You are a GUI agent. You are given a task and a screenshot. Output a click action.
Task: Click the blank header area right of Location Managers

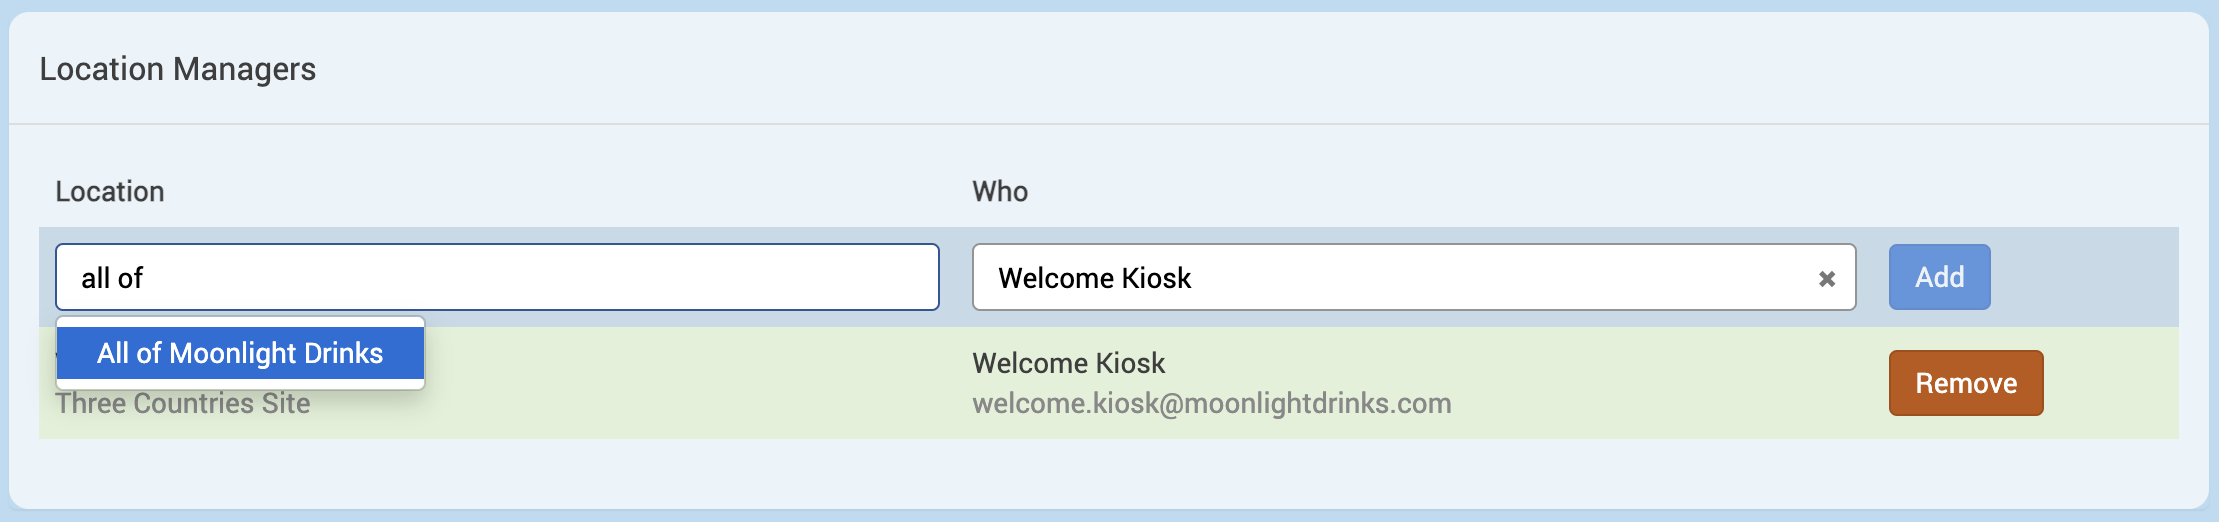click(x=1200, y=69)
